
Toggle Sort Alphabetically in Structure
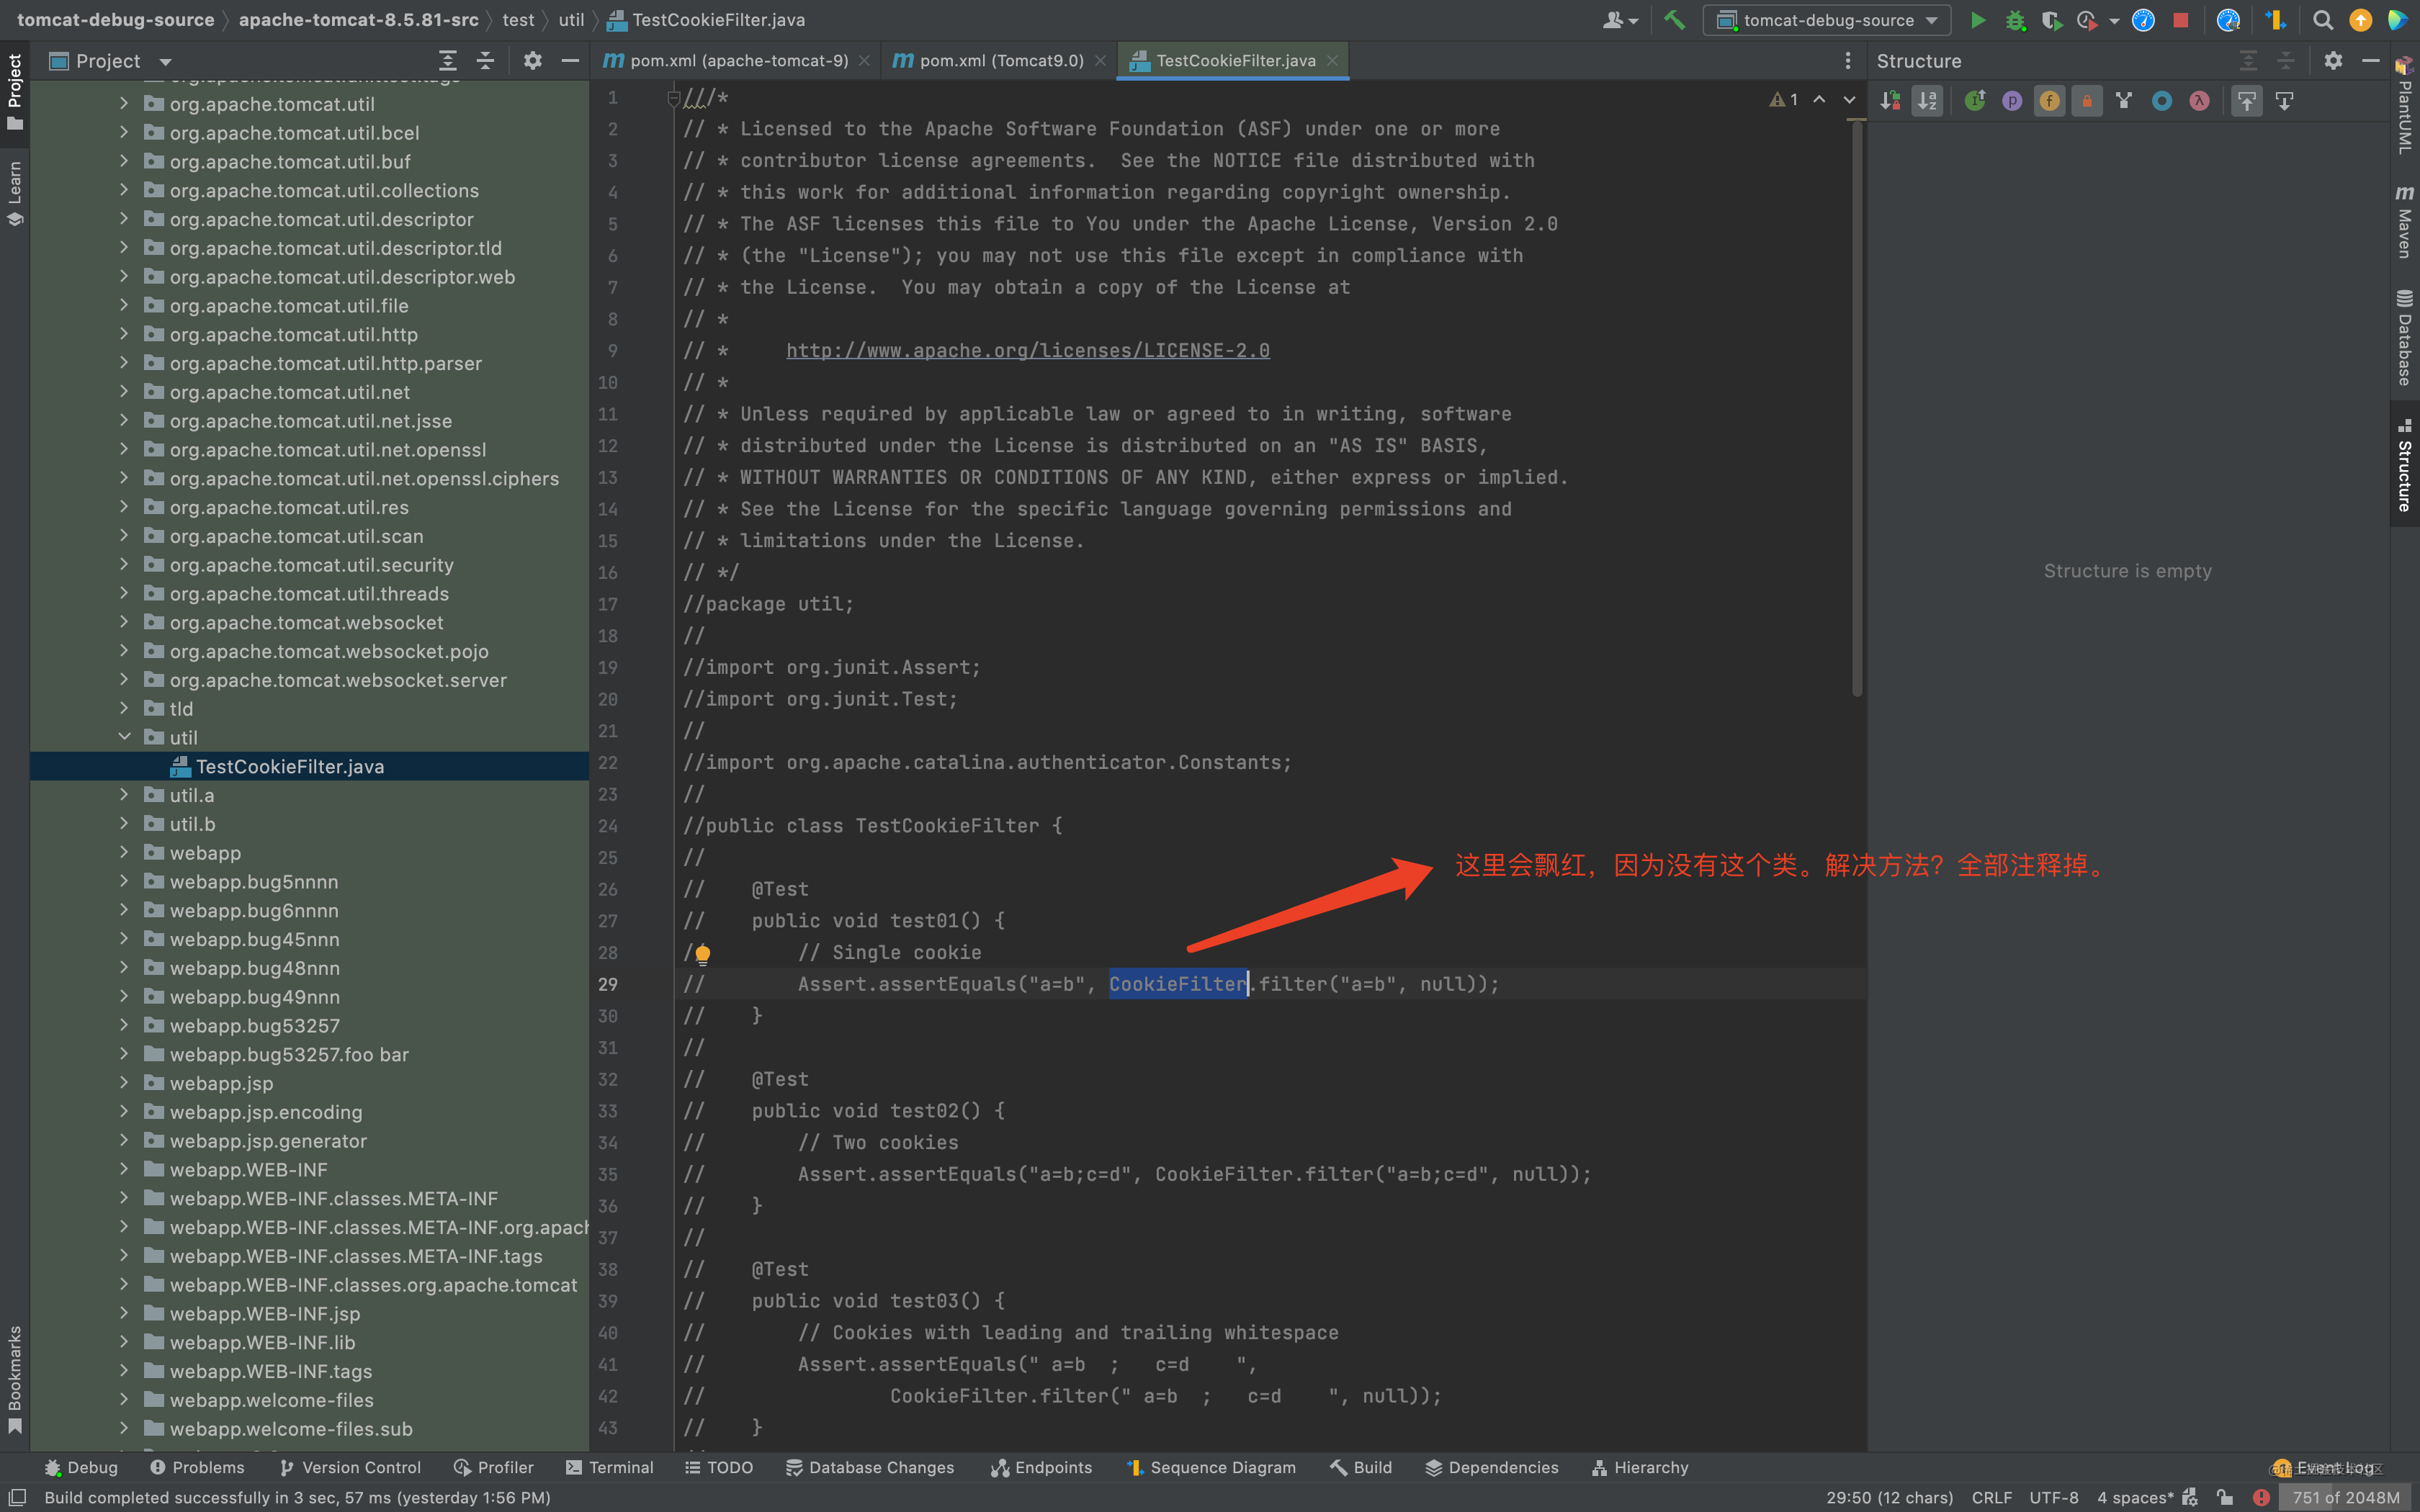pos(1927,101)
